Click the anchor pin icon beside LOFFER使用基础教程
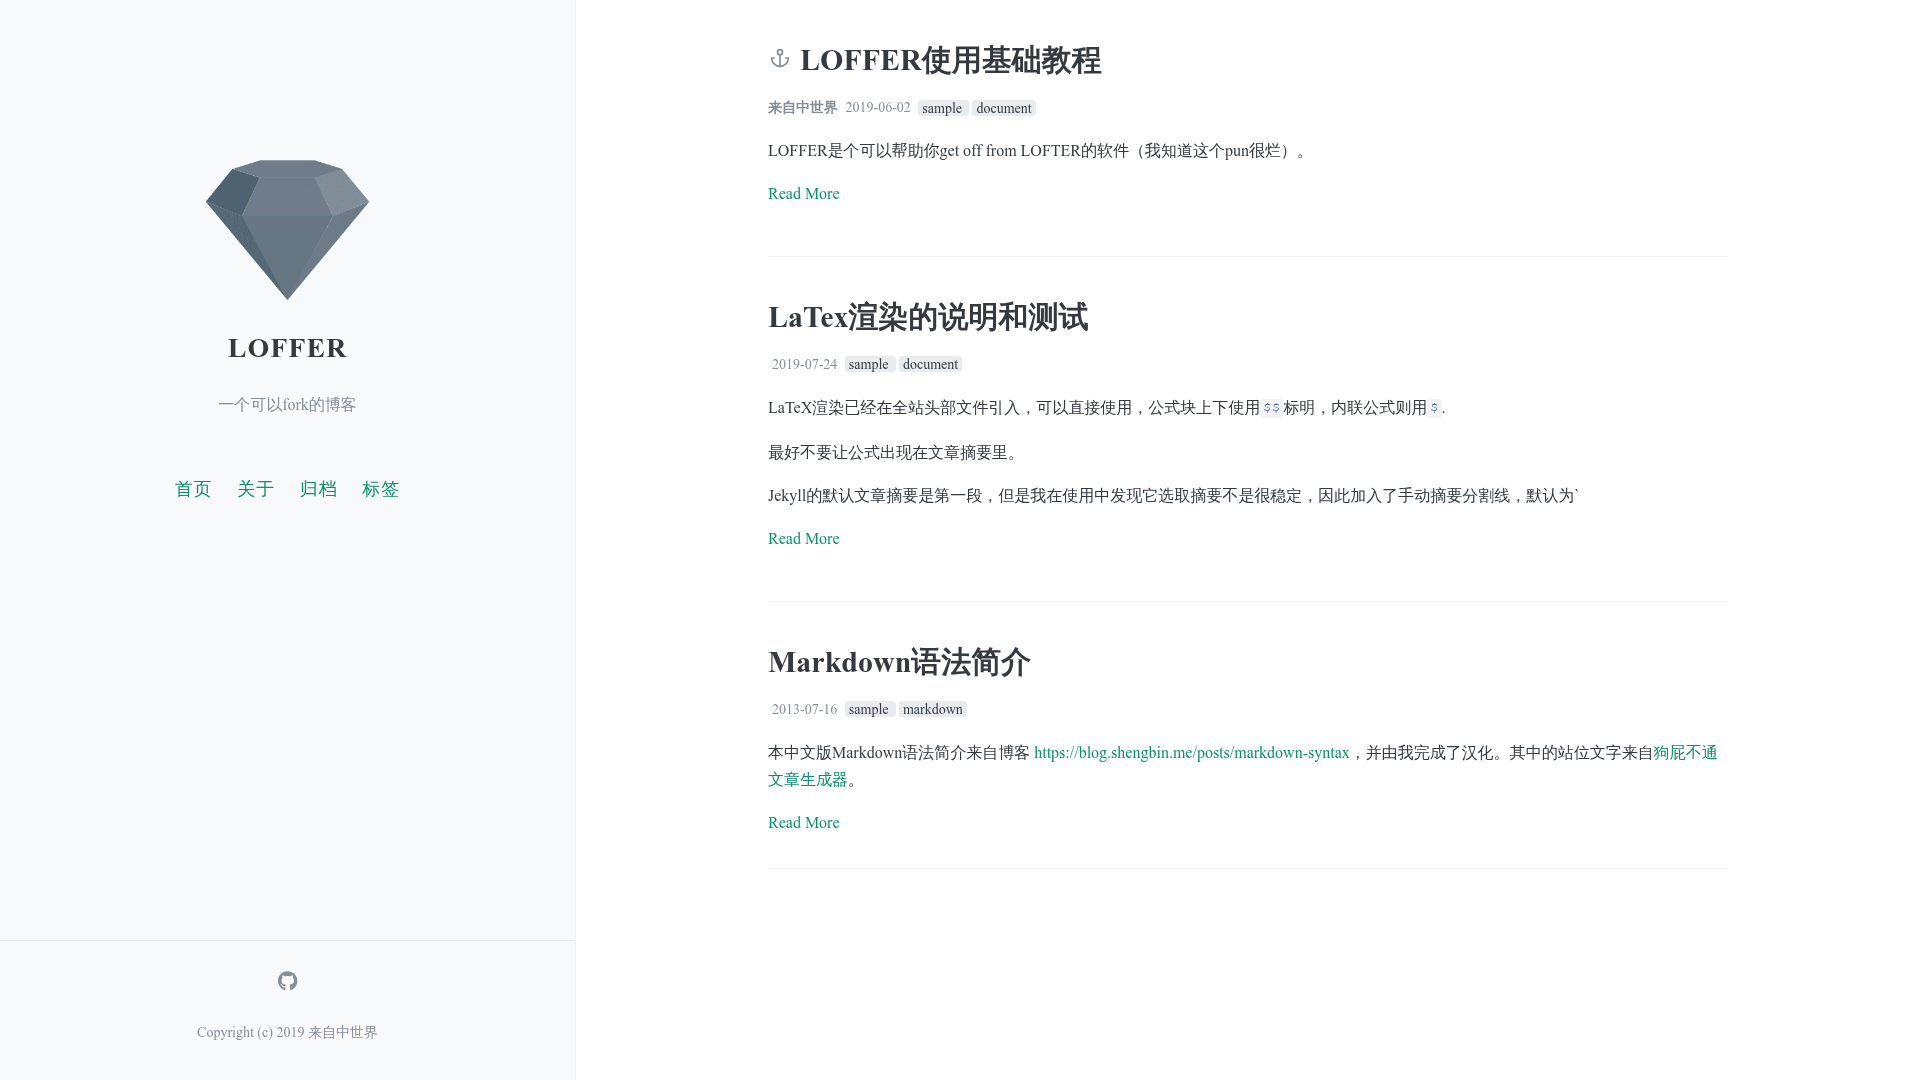The height and width of the screenshot is (1080, 1920). pyautogui.click(x=780, y=59)
